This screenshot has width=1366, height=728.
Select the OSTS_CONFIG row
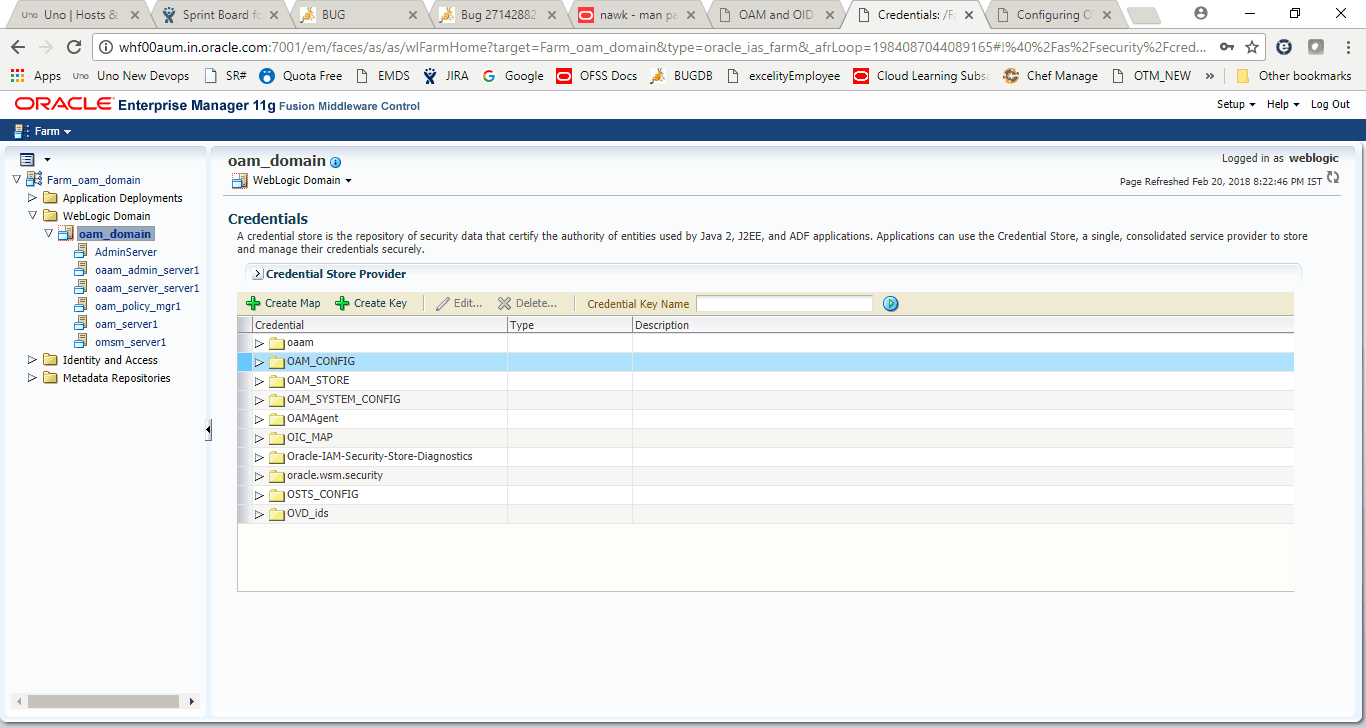[x=765, y=495]
